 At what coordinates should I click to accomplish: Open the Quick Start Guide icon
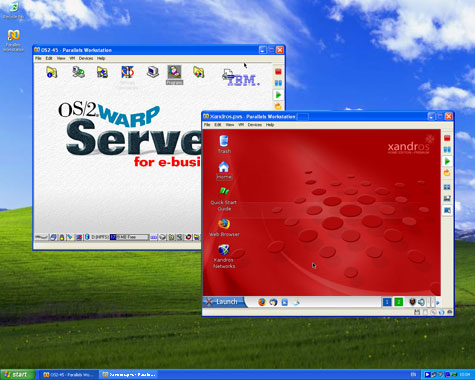[x=224, y=199]
